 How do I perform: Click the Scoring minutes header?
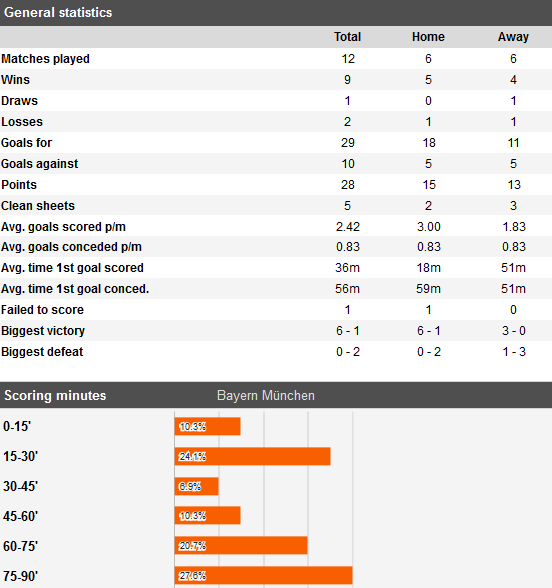(x=55, y=396)
